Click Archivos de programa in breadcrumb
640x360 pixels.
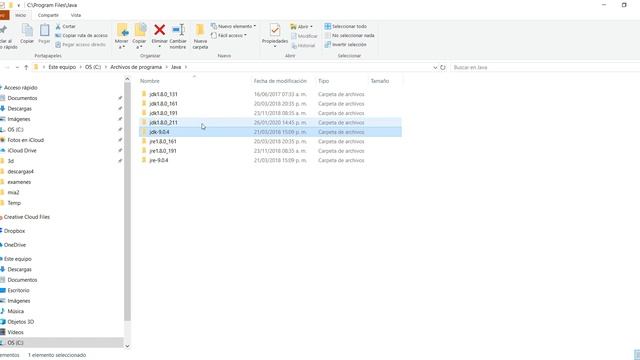tap(136, 67)
